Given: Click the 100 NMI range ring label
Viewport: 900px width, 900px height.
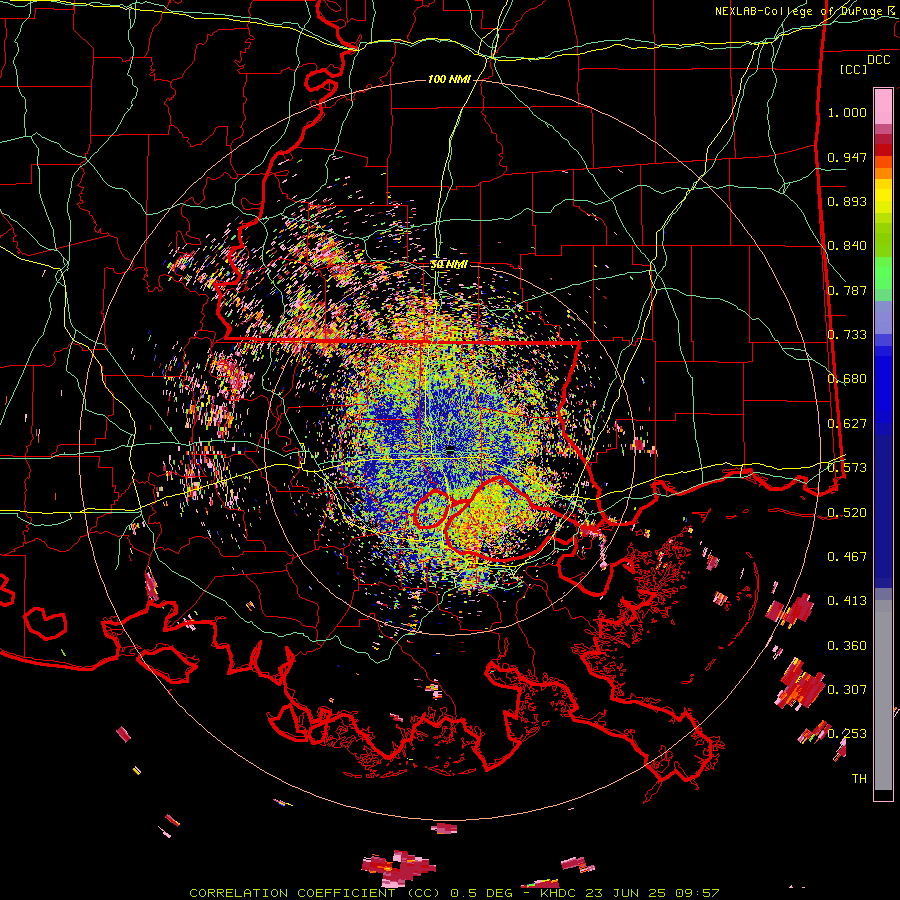Looking at the screenshot, I should 449,79.
